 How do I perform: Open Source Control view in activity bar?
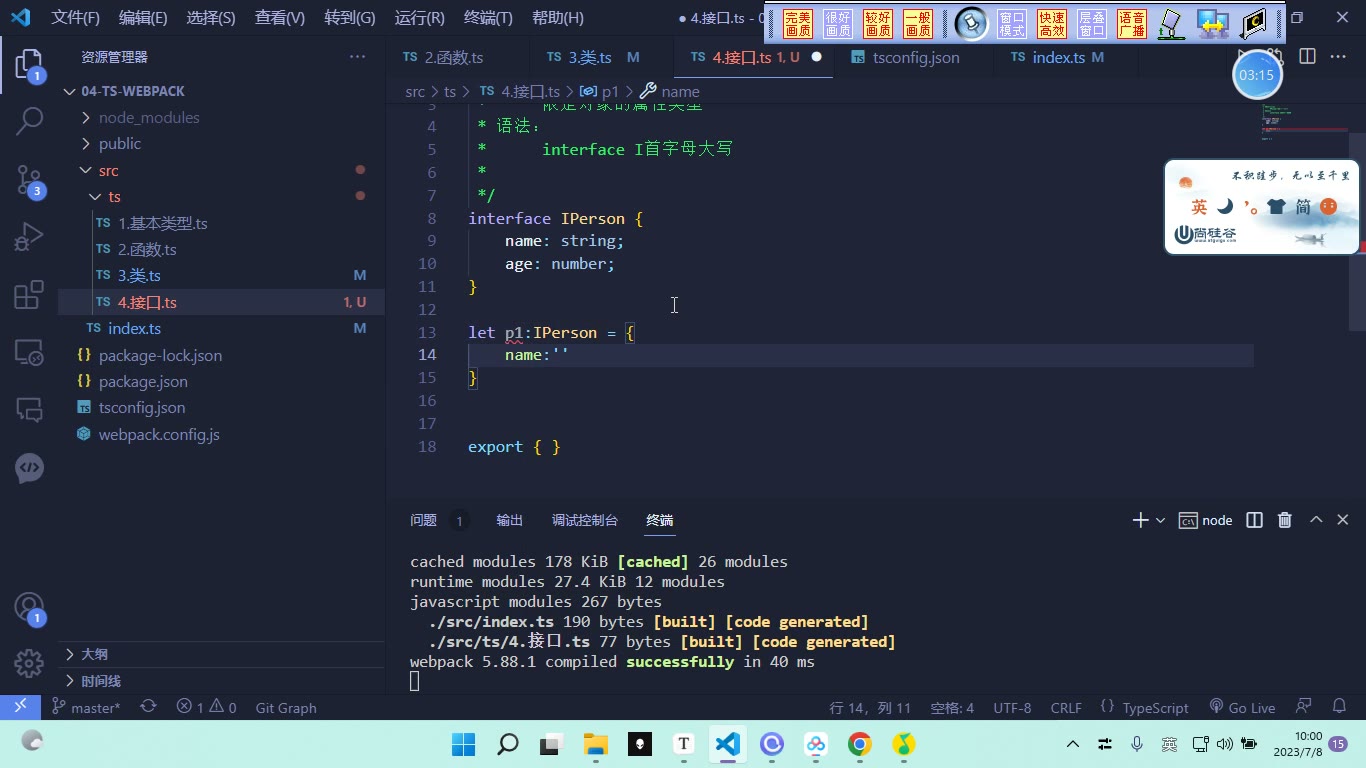pos(29,180)
